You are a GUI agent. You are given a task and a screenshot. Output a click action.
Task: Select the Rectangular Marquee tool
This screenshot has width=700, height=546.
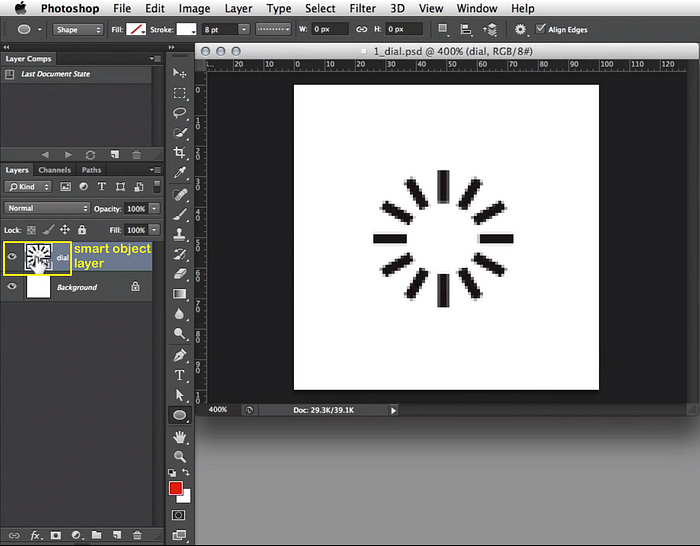pyautogui.click(x=179, y=93)
